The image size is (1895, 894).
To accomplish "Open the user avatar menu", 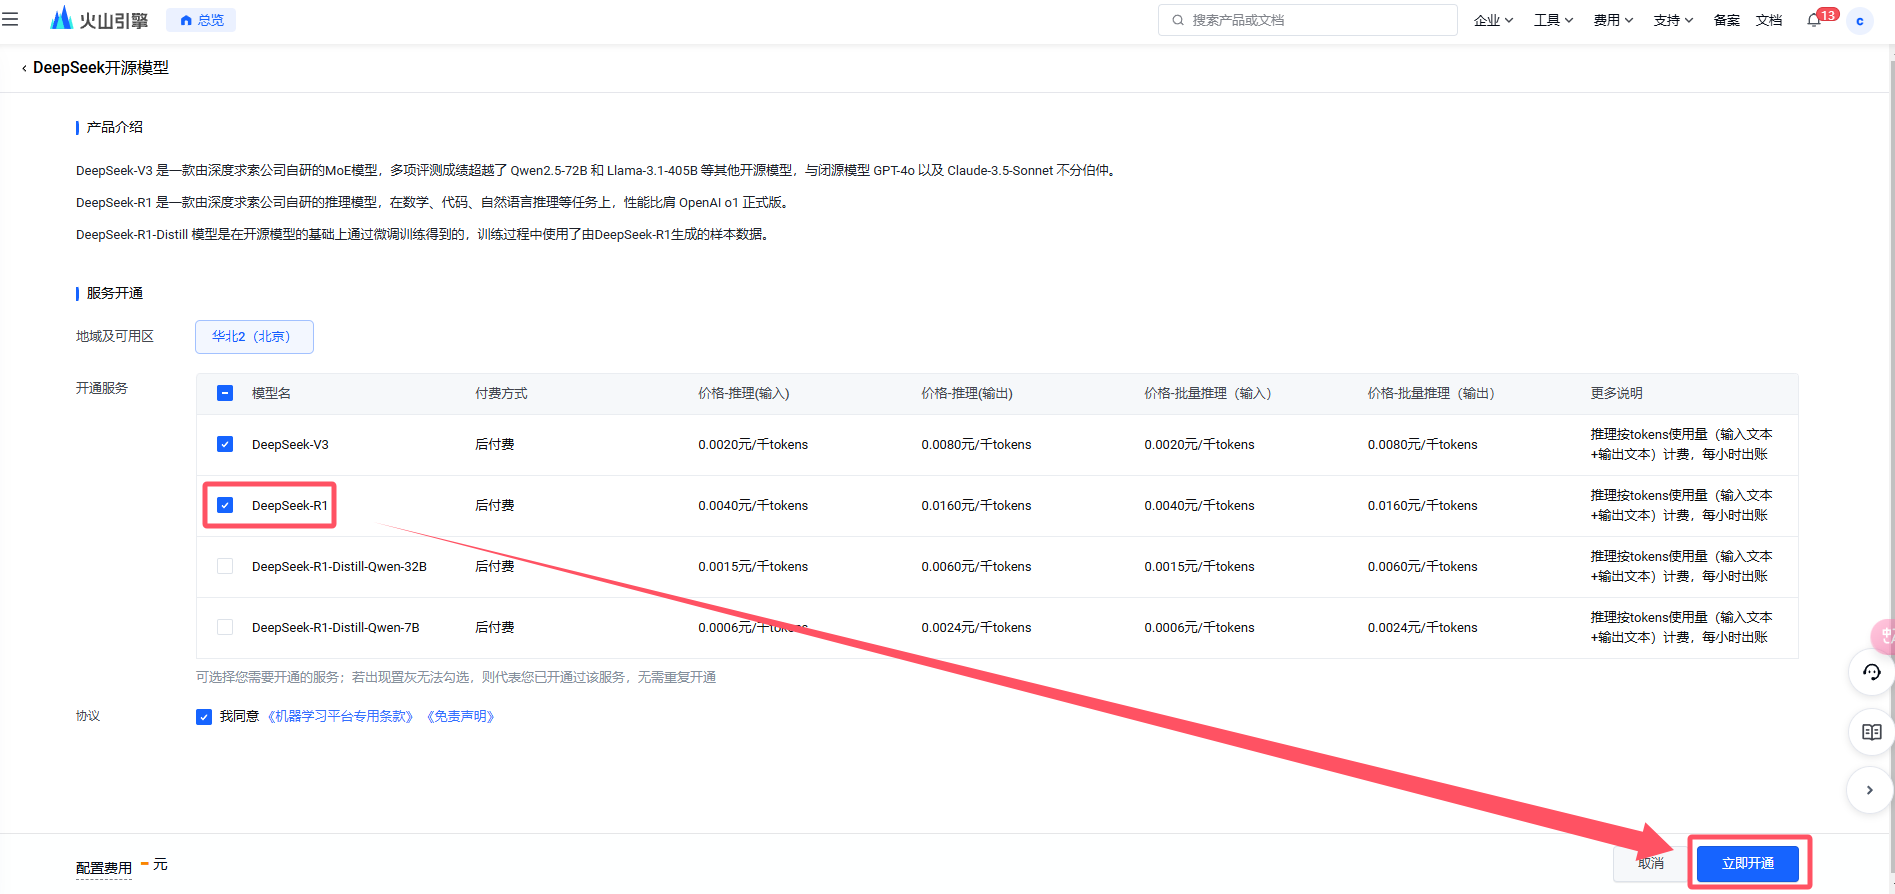I will (1860, 21).
